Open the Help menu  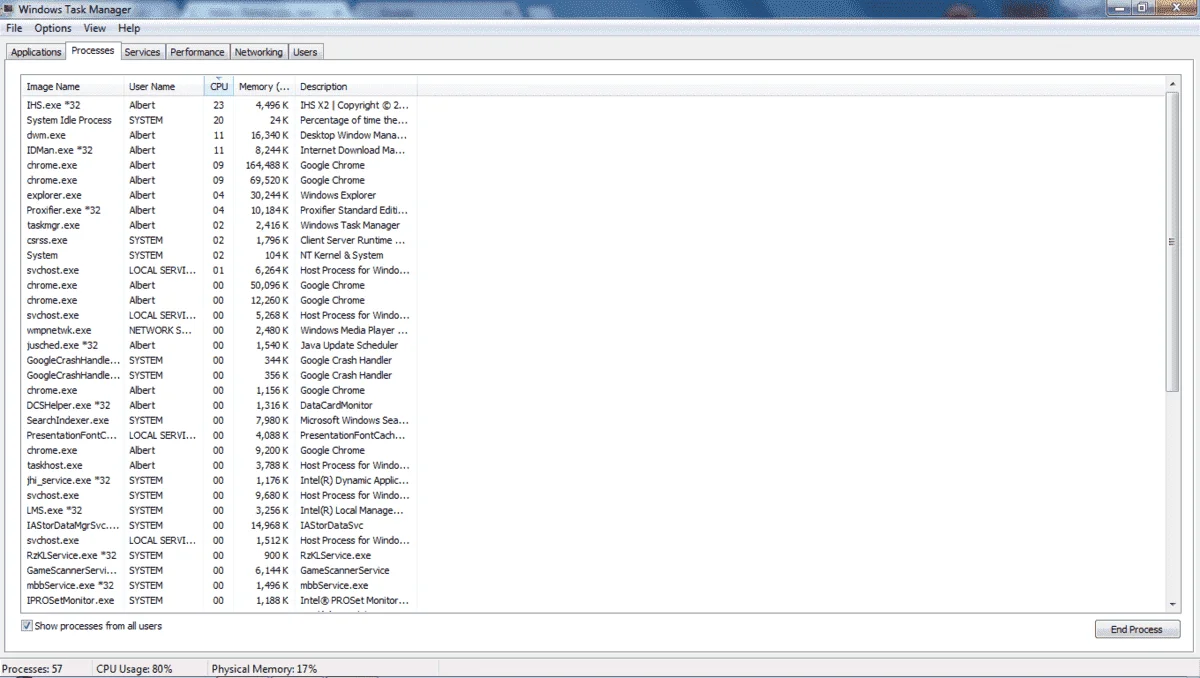click(x=129, y=28)
